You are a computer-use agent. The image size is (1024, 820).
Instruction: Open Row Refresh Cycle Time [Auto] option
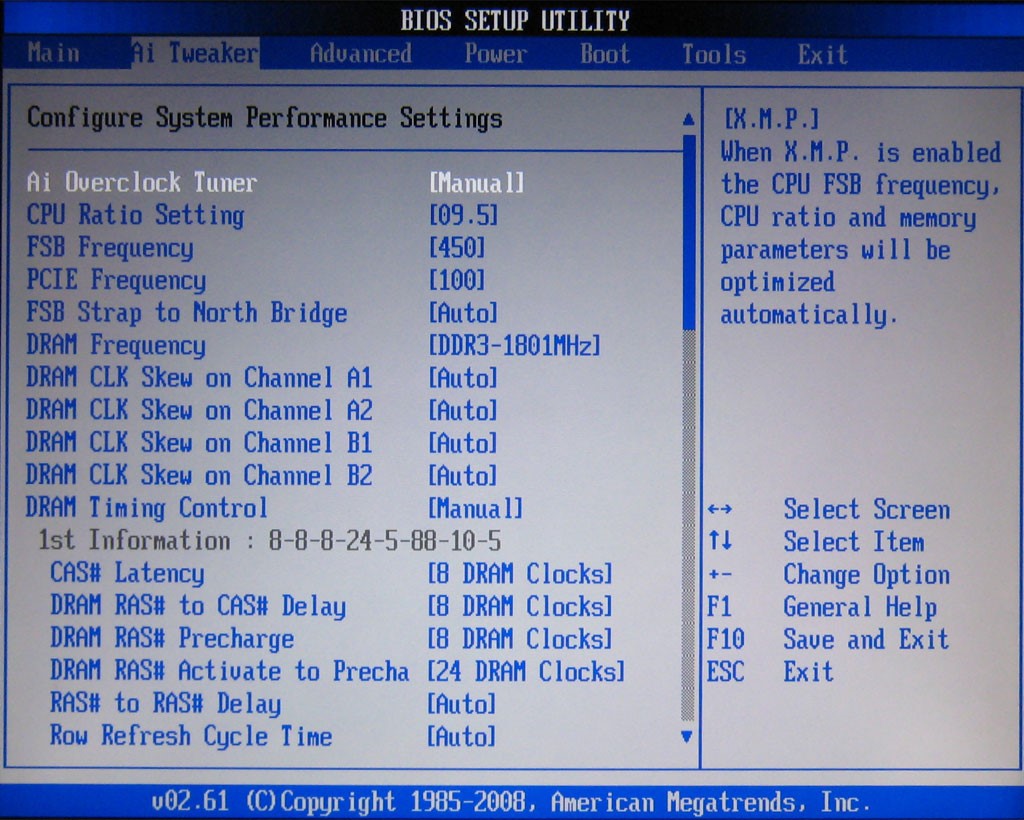pos(462,737)
